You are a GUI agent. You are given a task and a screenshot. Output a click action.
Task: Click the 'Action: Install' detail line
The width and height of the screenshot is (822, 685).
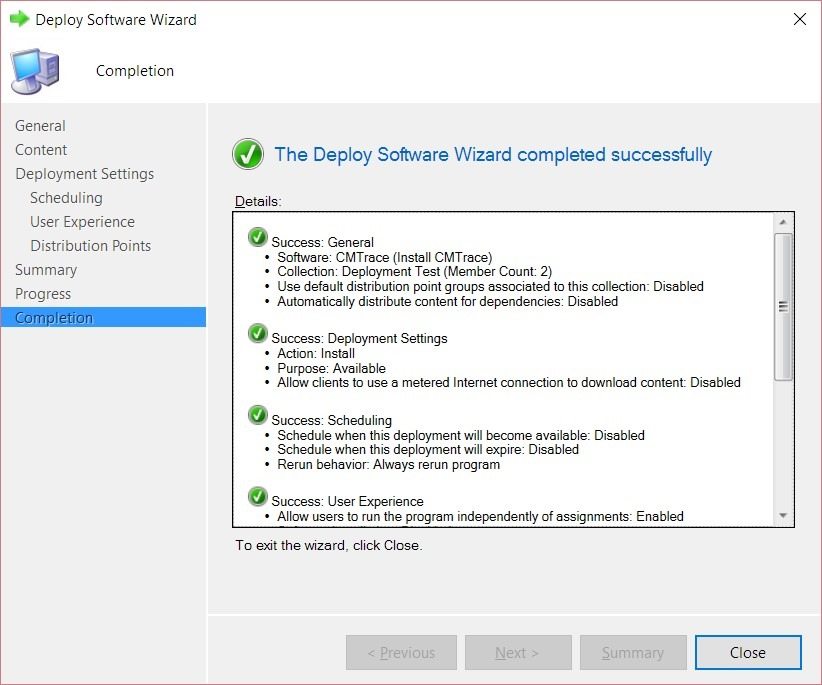(x=316, y=353)
